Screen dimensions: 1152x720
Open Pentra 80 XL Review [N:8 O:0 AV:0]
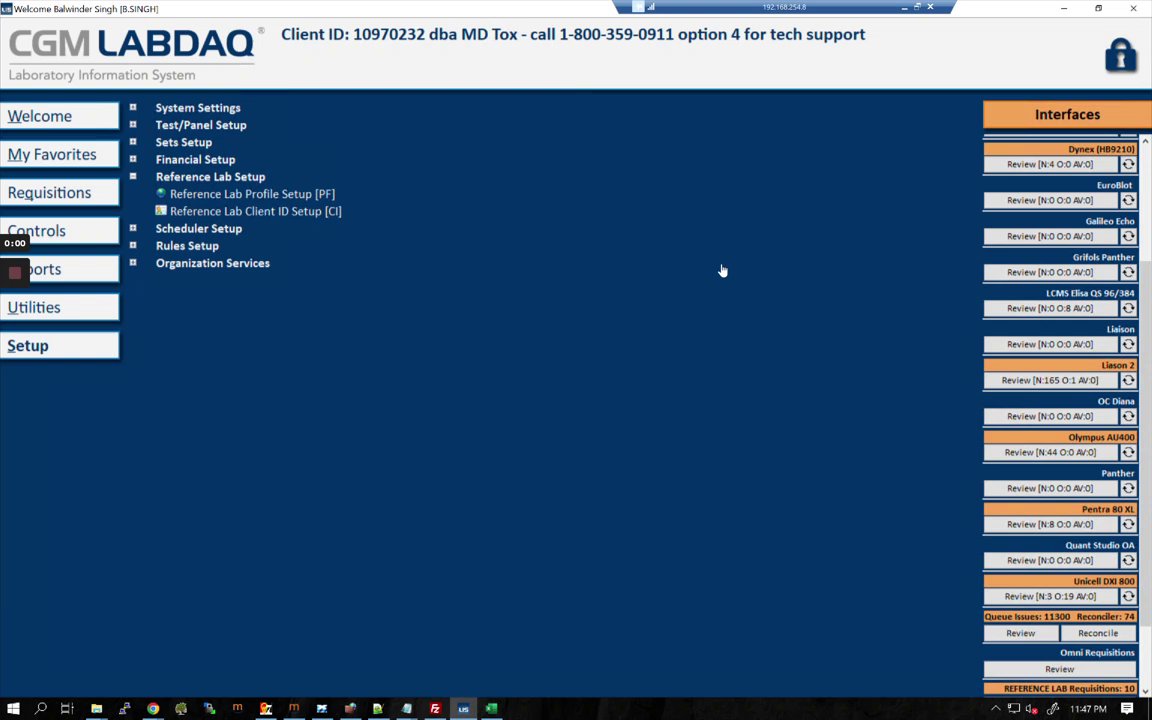tap(1051, 525)
